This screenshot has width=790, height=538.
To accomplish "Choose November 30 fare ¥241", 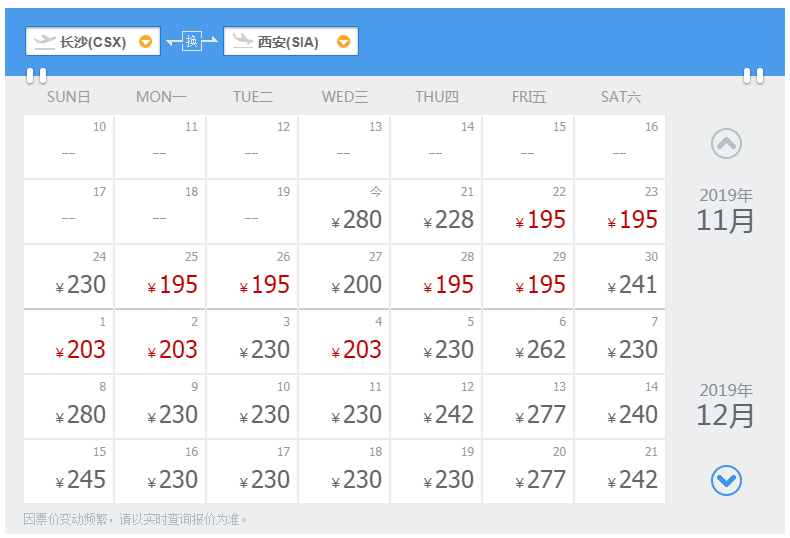I will coord(620,276).
